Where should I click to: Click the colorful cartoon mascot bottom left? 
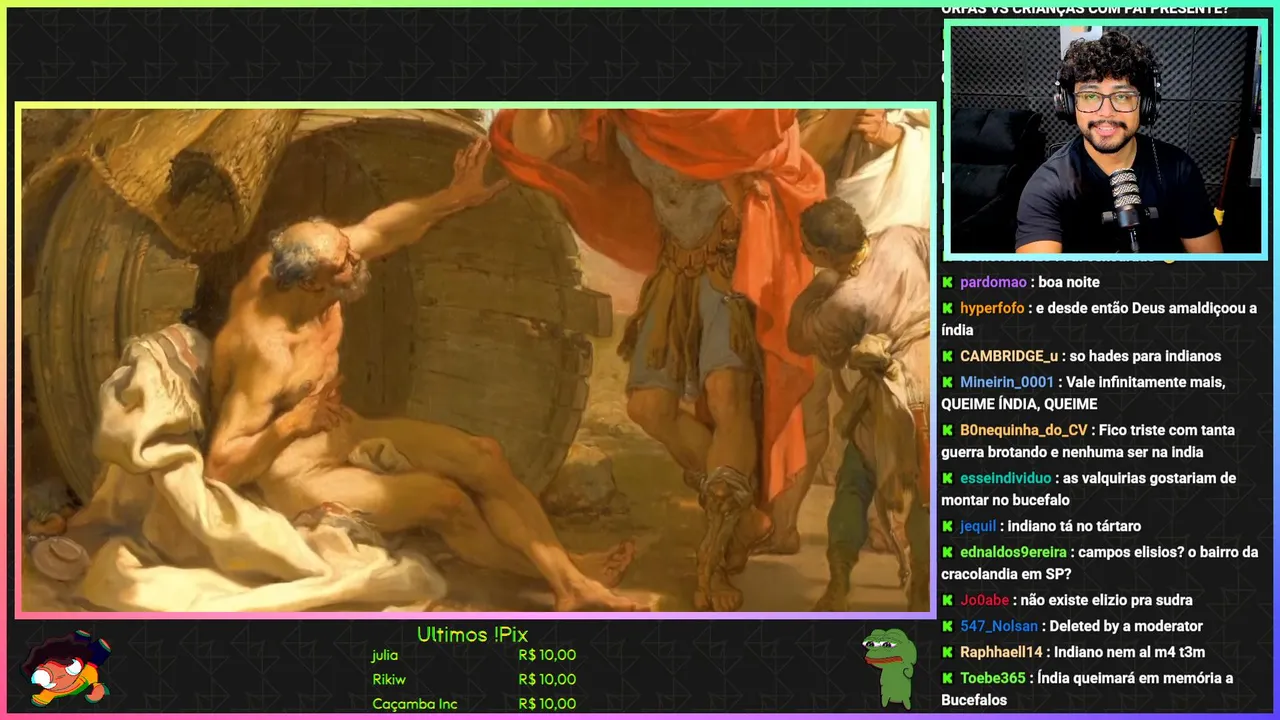[x=66, y=668]
